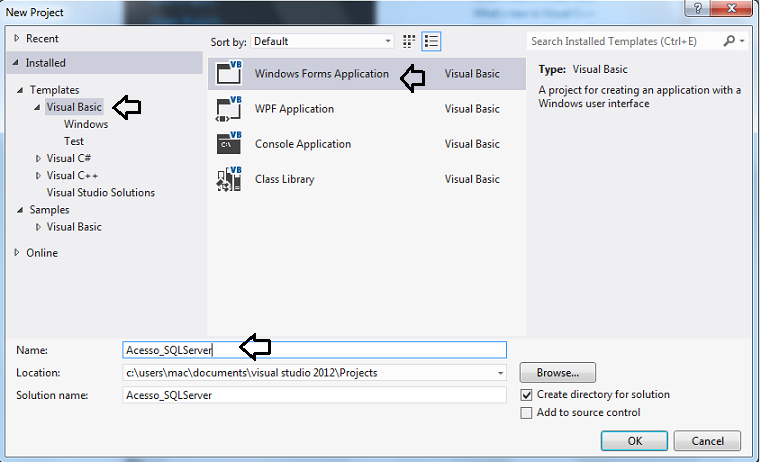Screen dimensions: 761x462
Task: Click the Browse... button
Action: point(558,373)
